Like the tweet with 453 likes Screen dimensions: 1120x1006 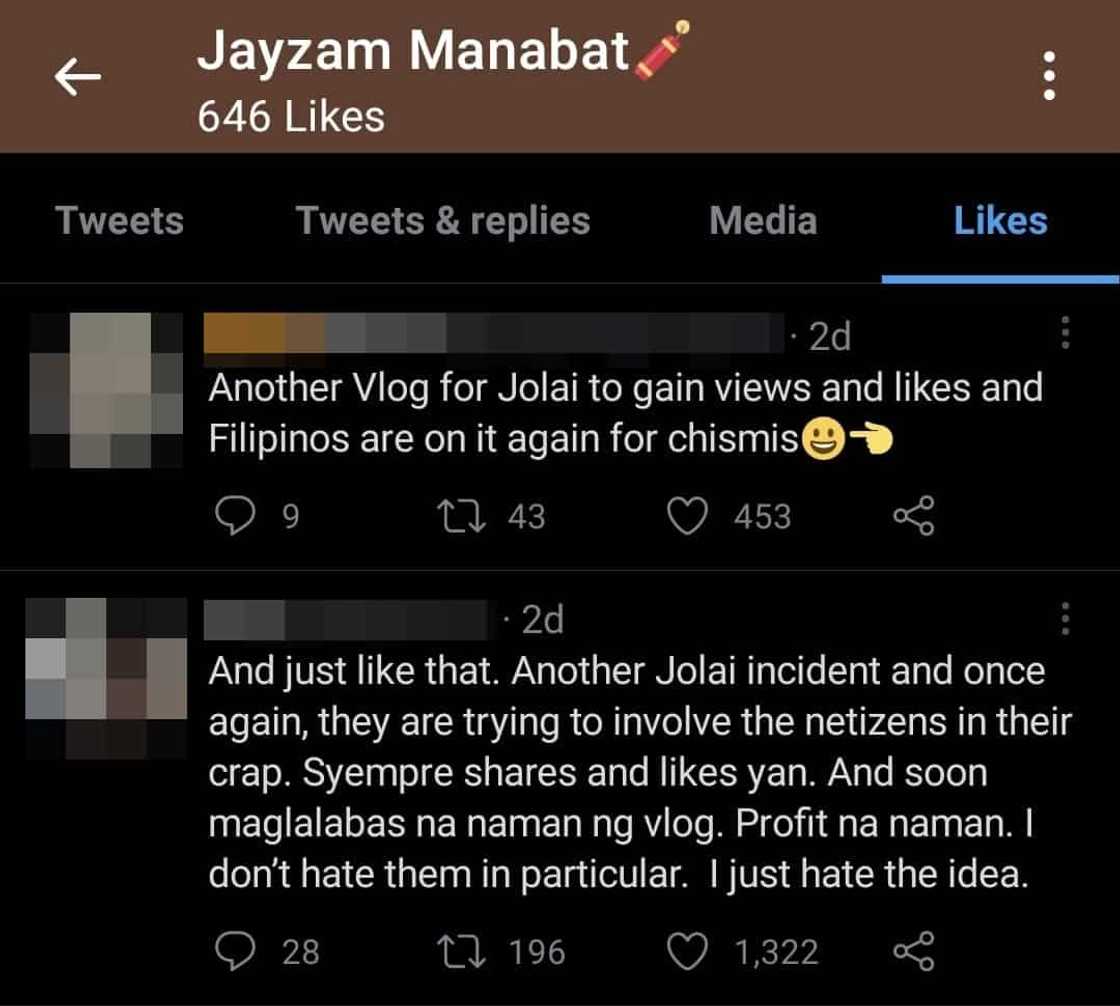[687, 516]
